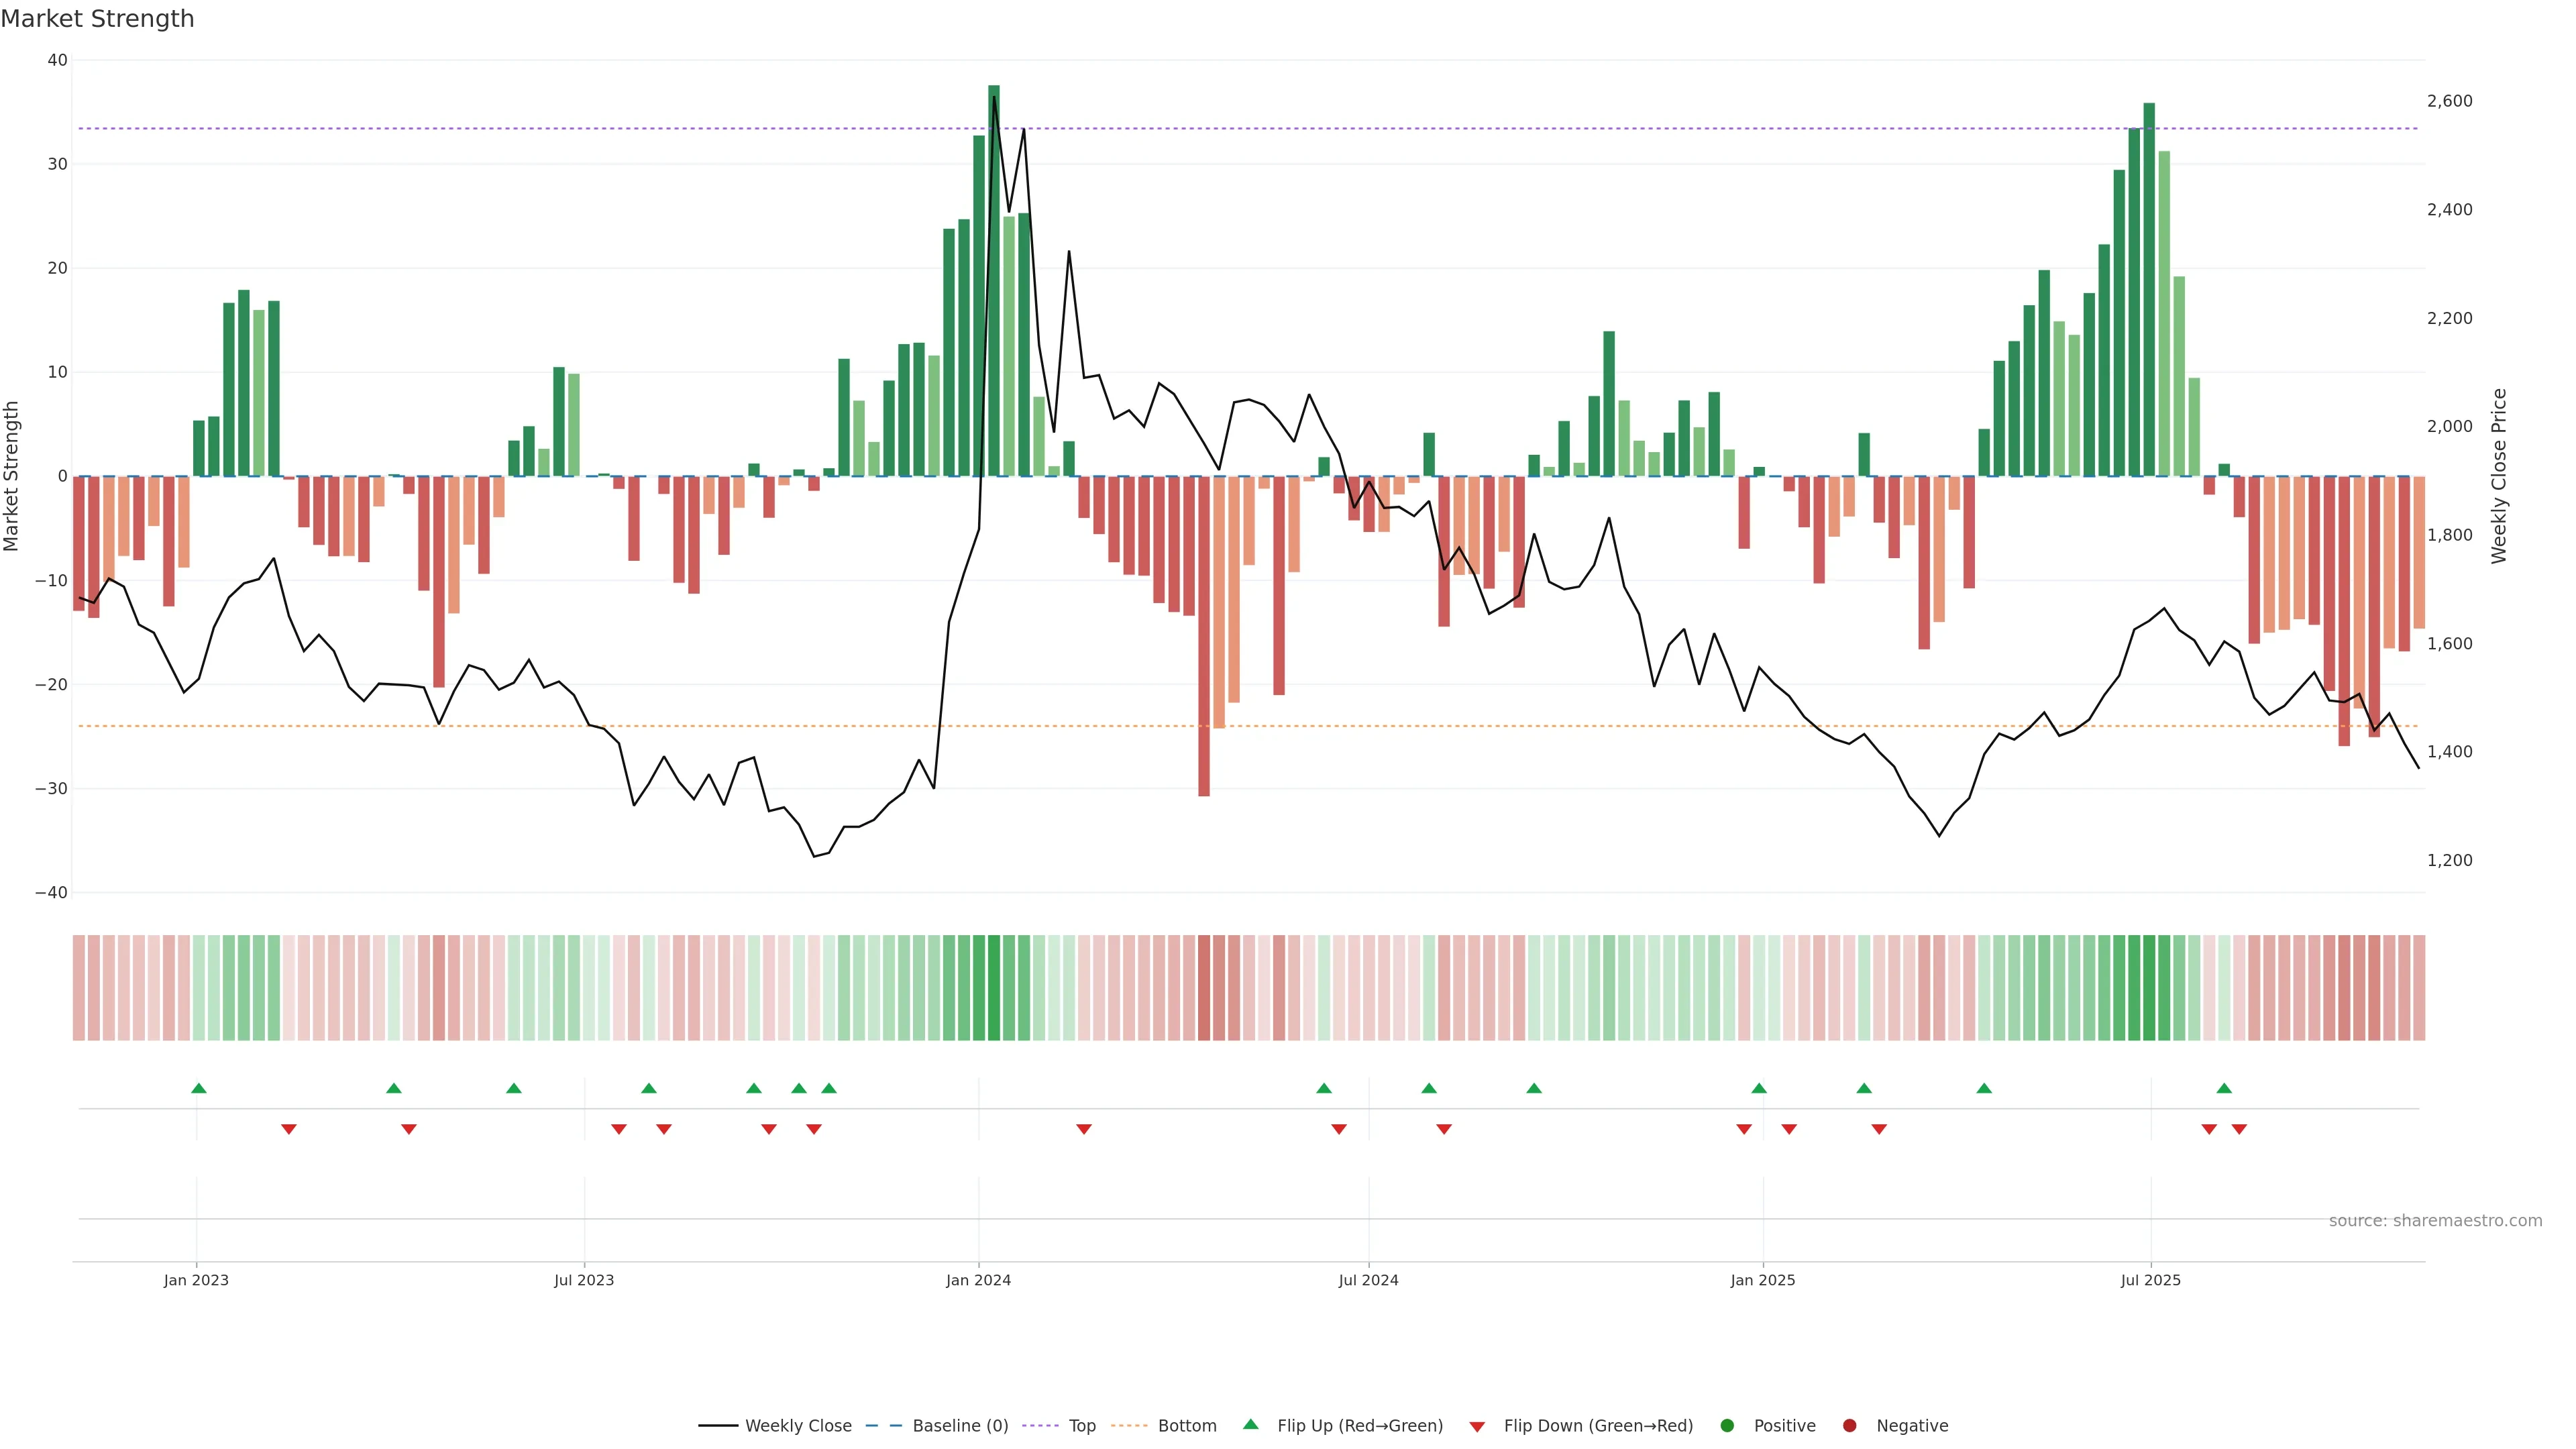Click the darkest green heatmap strip cell

993,988
